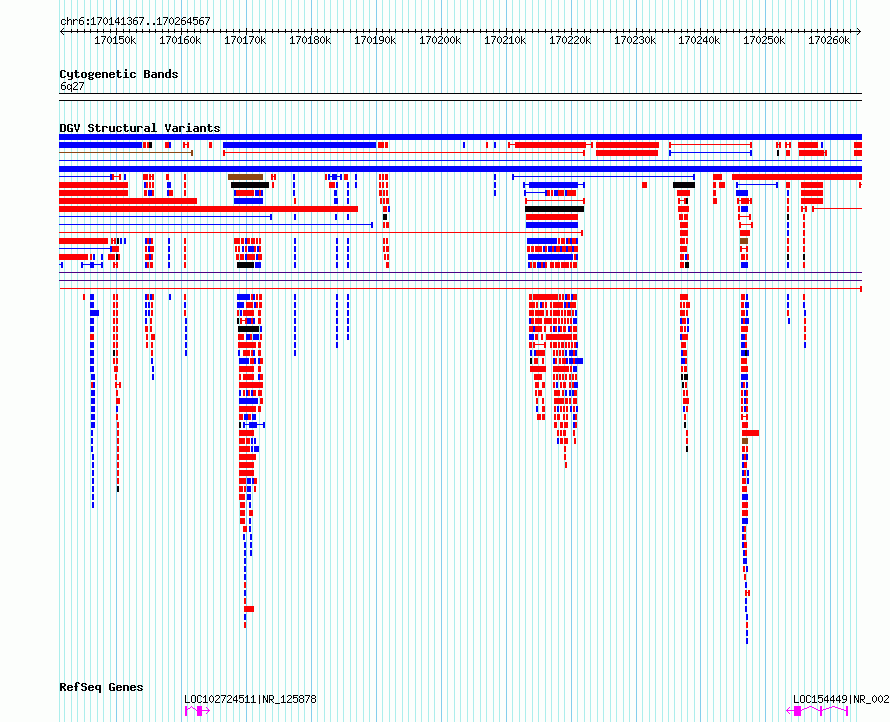The width and height of the screenshot is (890, 722).
Task: Click the 170260k scale tick label
Action: (x=829, y=40)
